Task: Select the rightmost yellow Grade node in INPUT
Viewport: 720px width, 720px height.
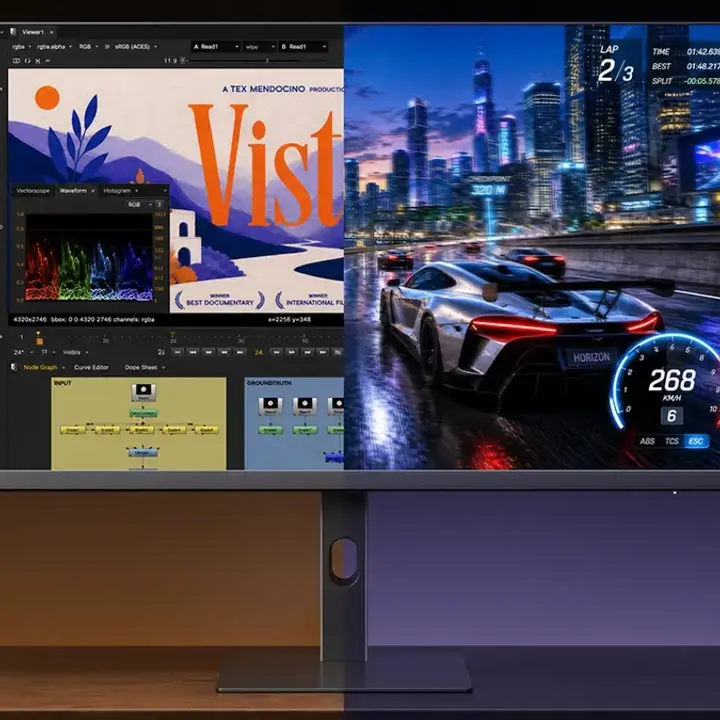Action: (x=207, y=430)
